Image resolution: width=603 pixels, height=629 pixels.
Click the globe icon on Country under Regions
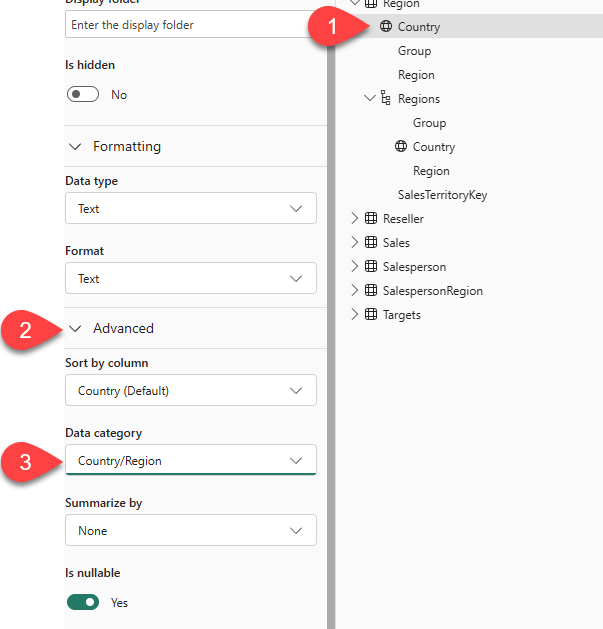coord(401,147)
